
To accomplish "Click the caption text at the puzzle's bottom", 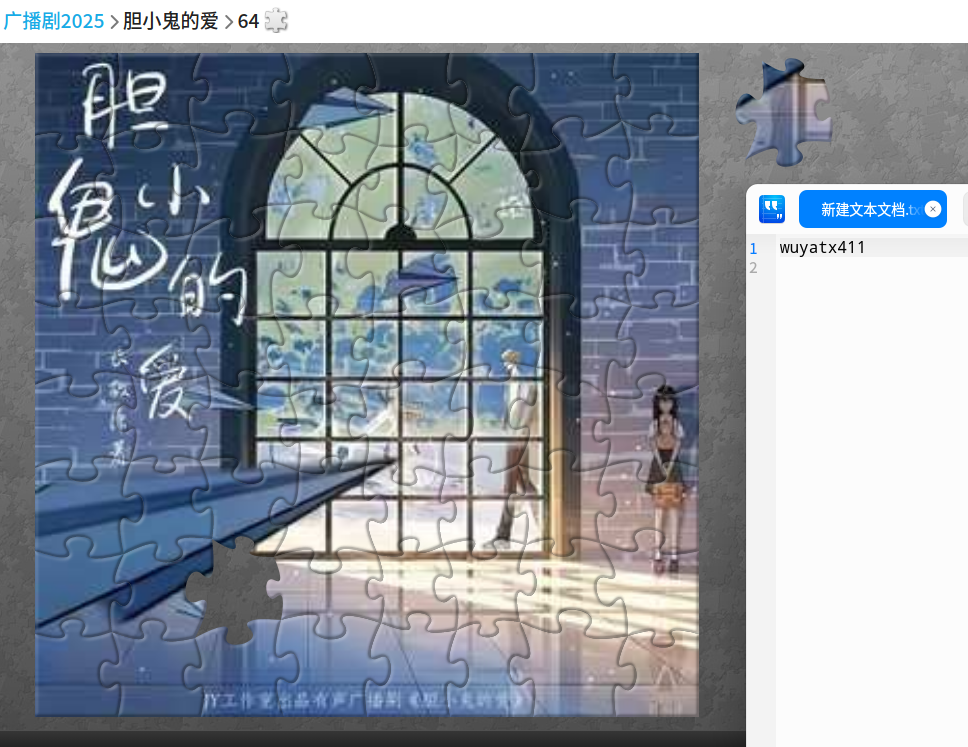I will click(x=364, y=701).
